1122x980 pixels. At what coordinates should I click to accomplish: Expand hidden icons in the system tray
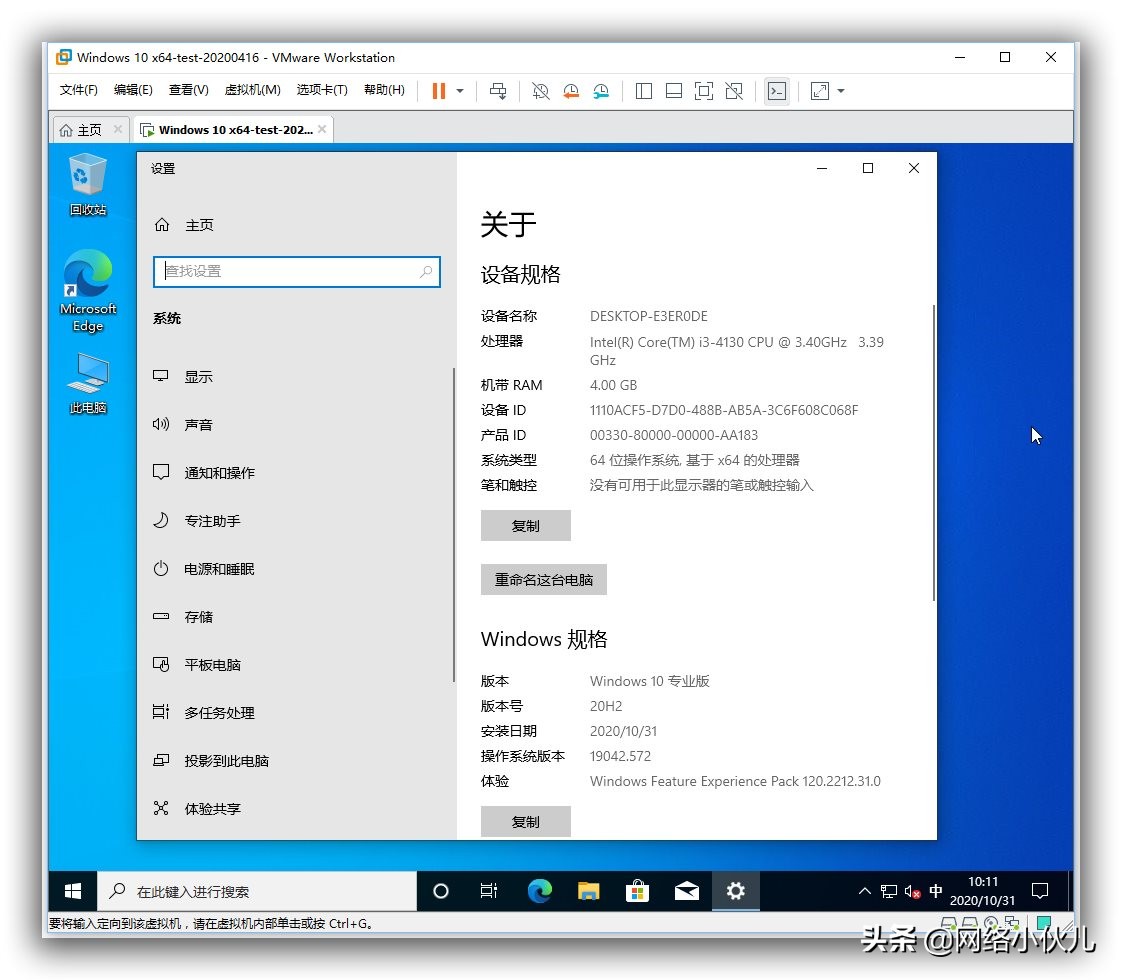[863, 891]
